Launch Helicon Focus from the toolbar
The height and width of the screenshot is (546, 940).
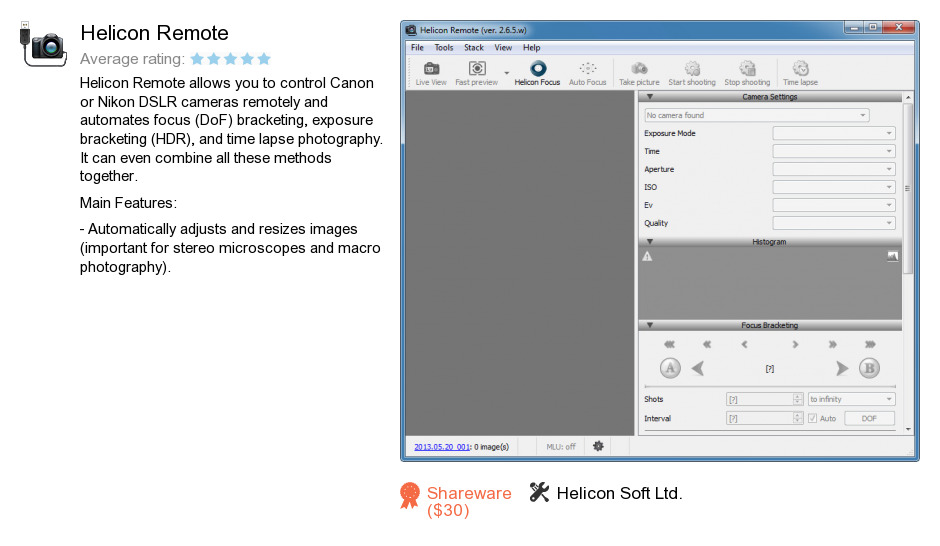[537, 74]
